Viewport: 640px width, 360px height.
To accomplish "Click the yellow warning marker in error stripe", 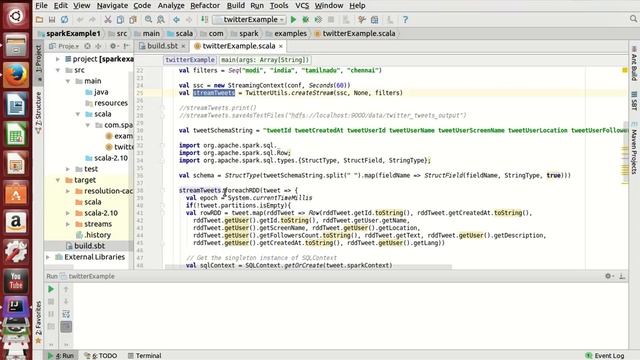I will point(624,70).
